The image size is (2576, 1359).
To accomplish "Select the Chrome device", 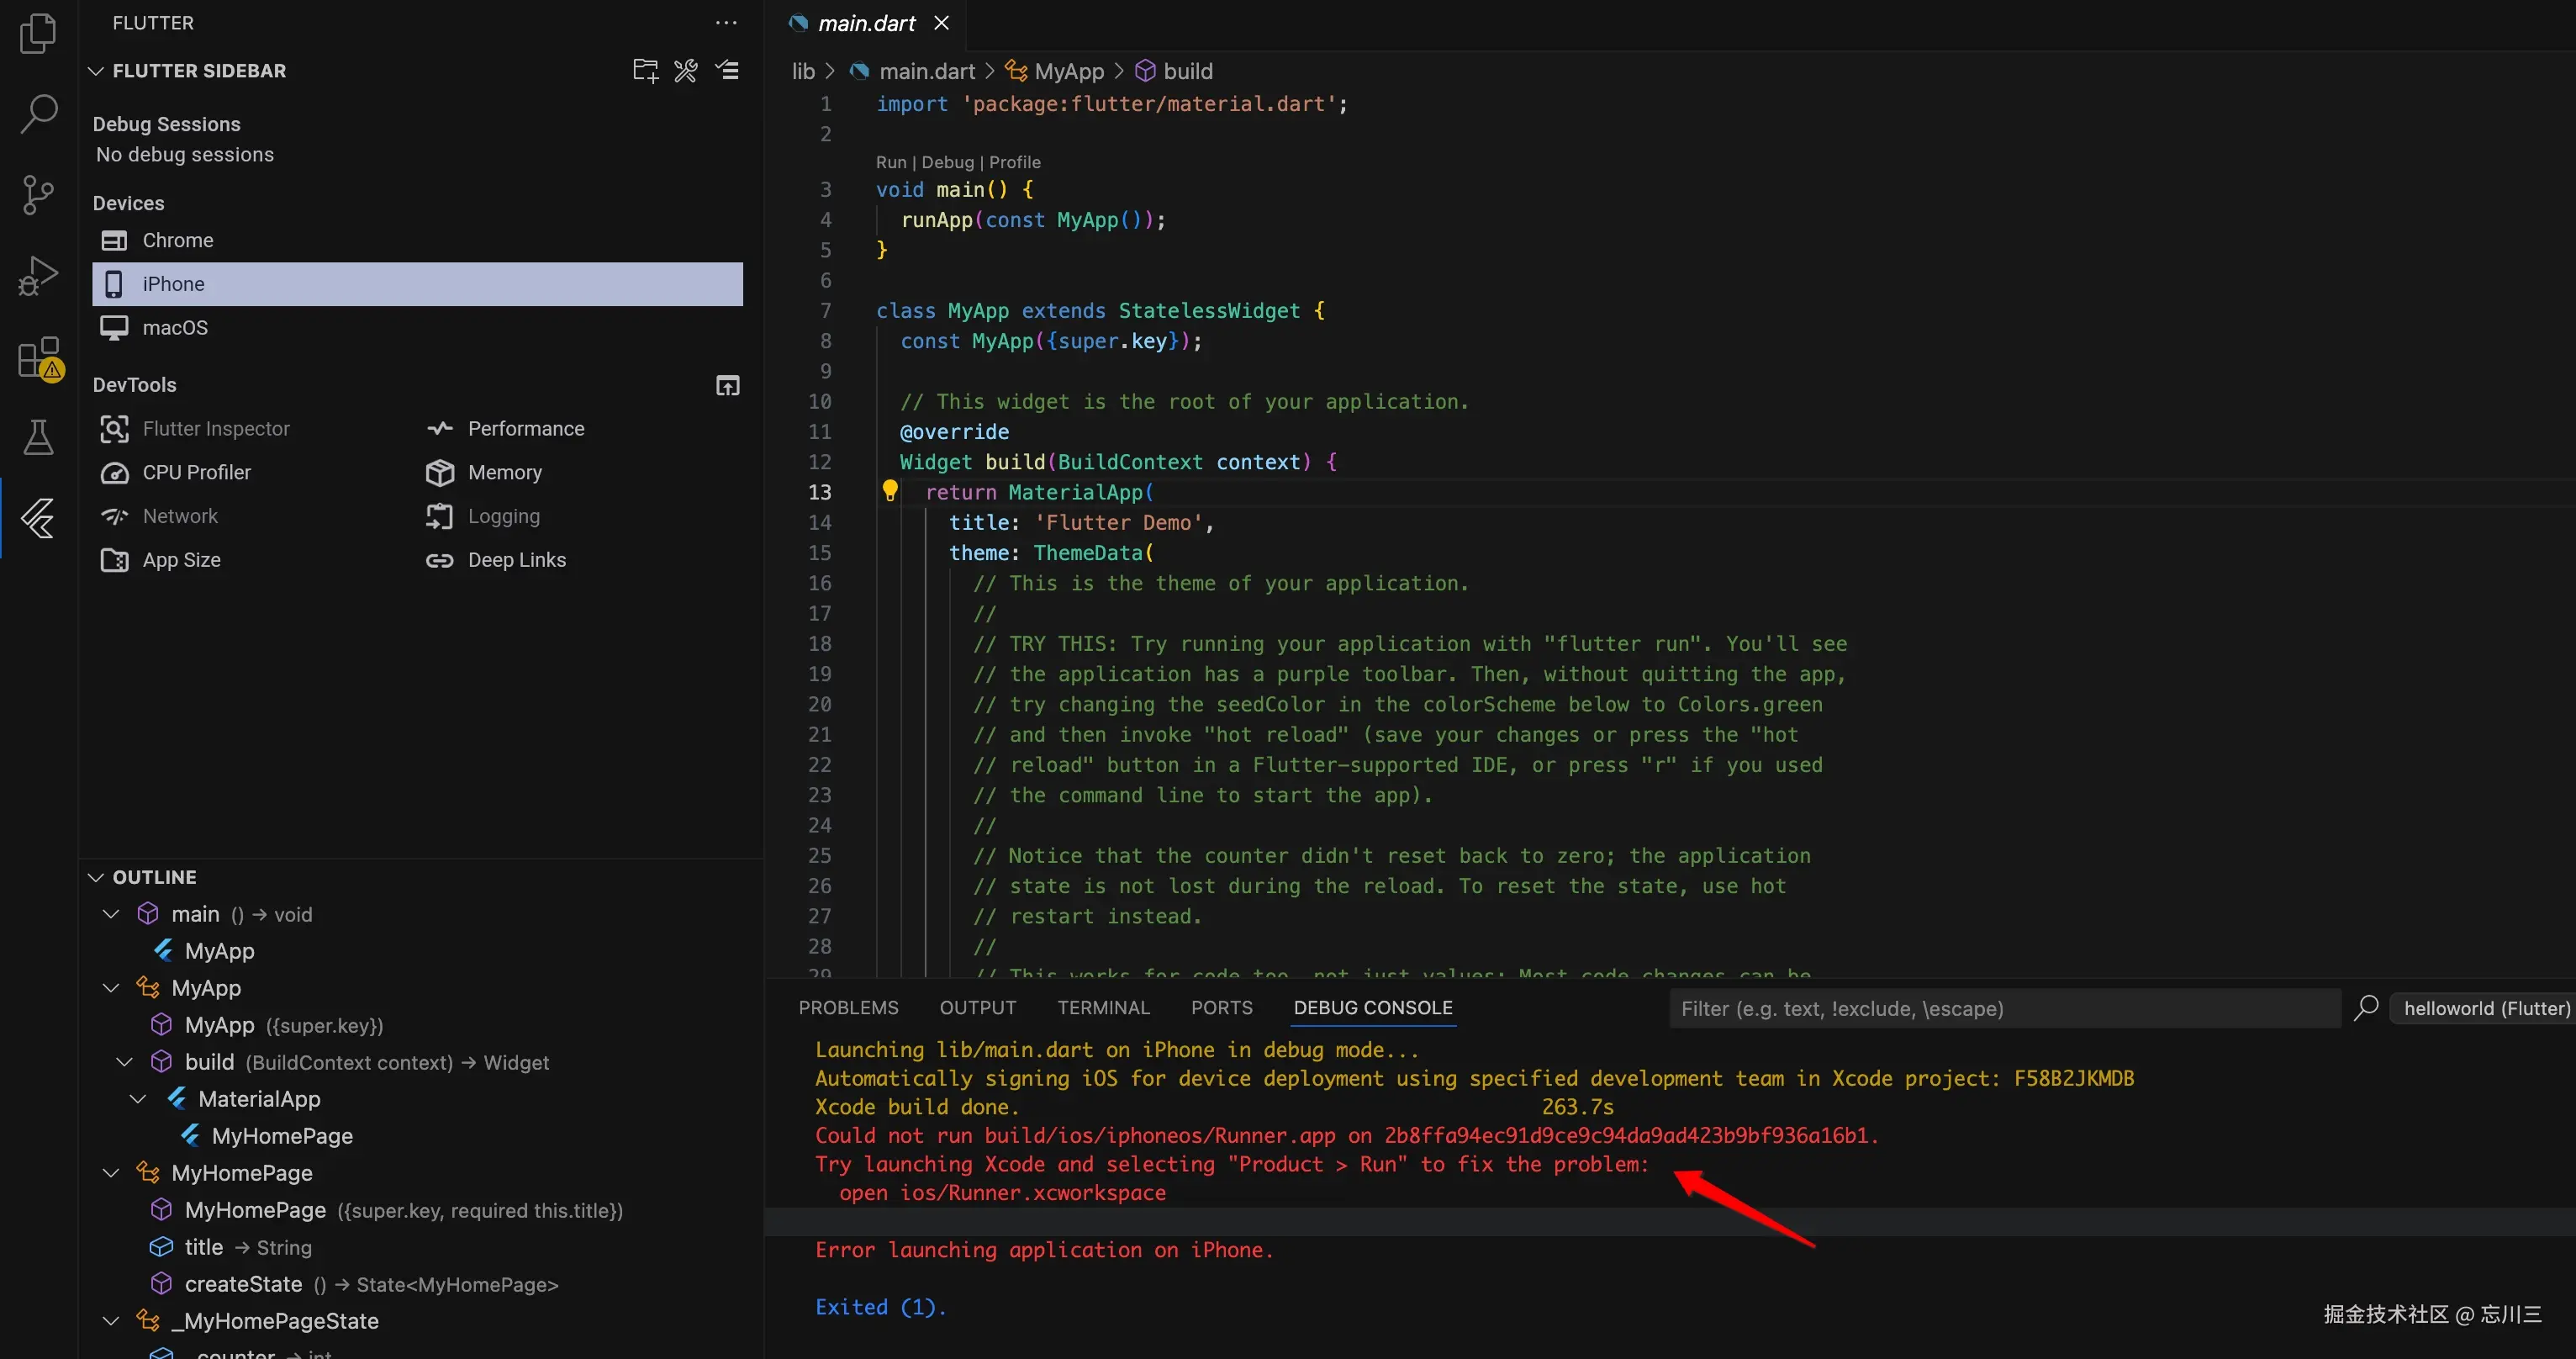I will tap(177, 240).
